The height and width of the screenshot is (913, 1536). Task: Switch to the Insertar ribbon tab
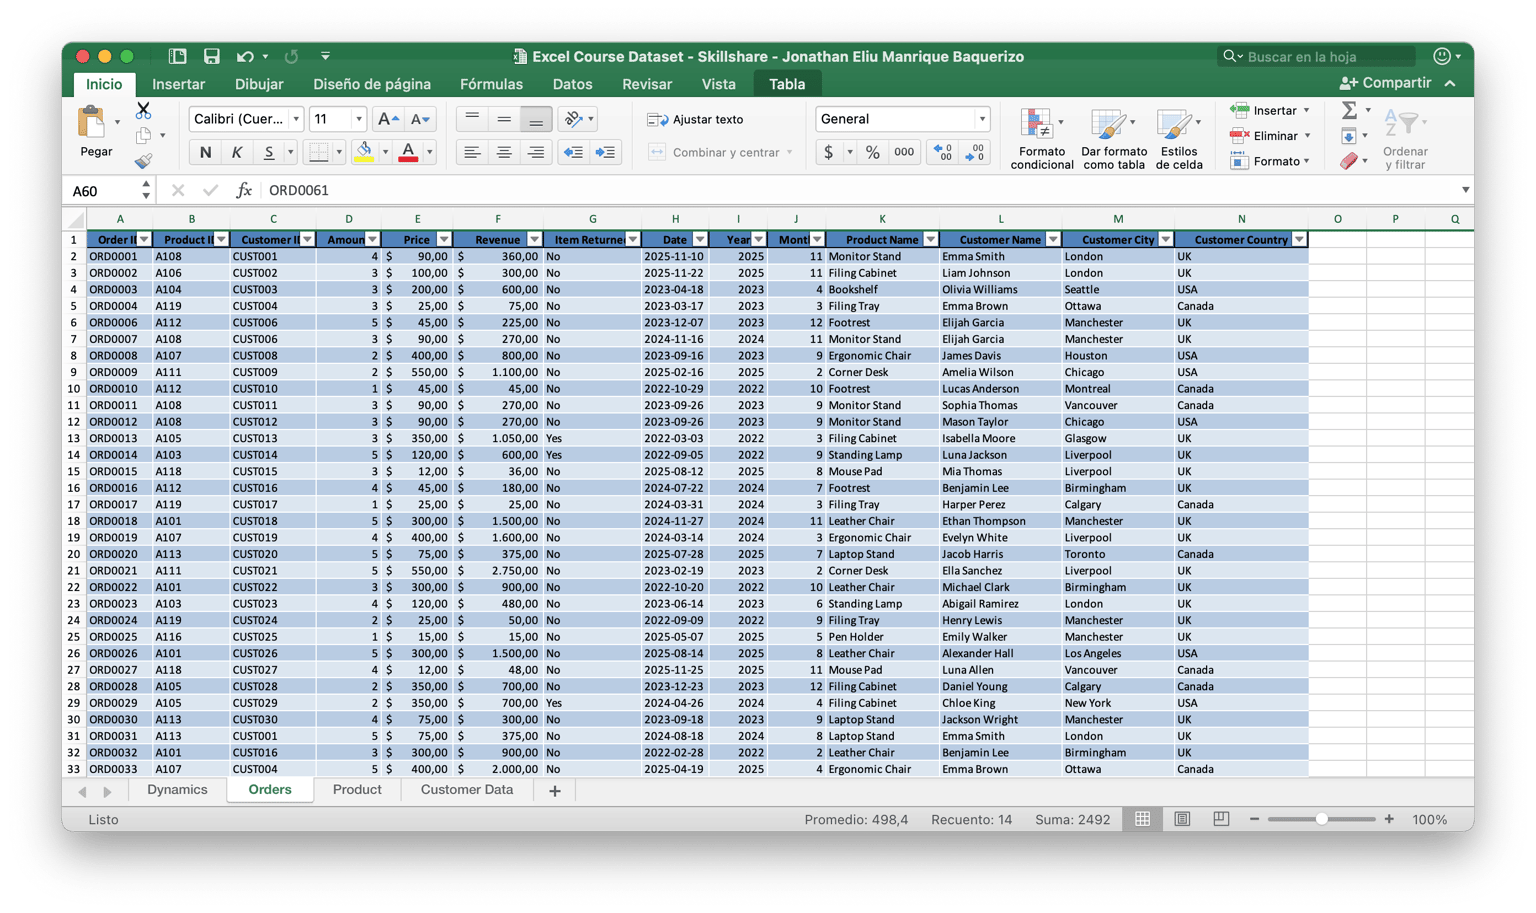[178, 84]
